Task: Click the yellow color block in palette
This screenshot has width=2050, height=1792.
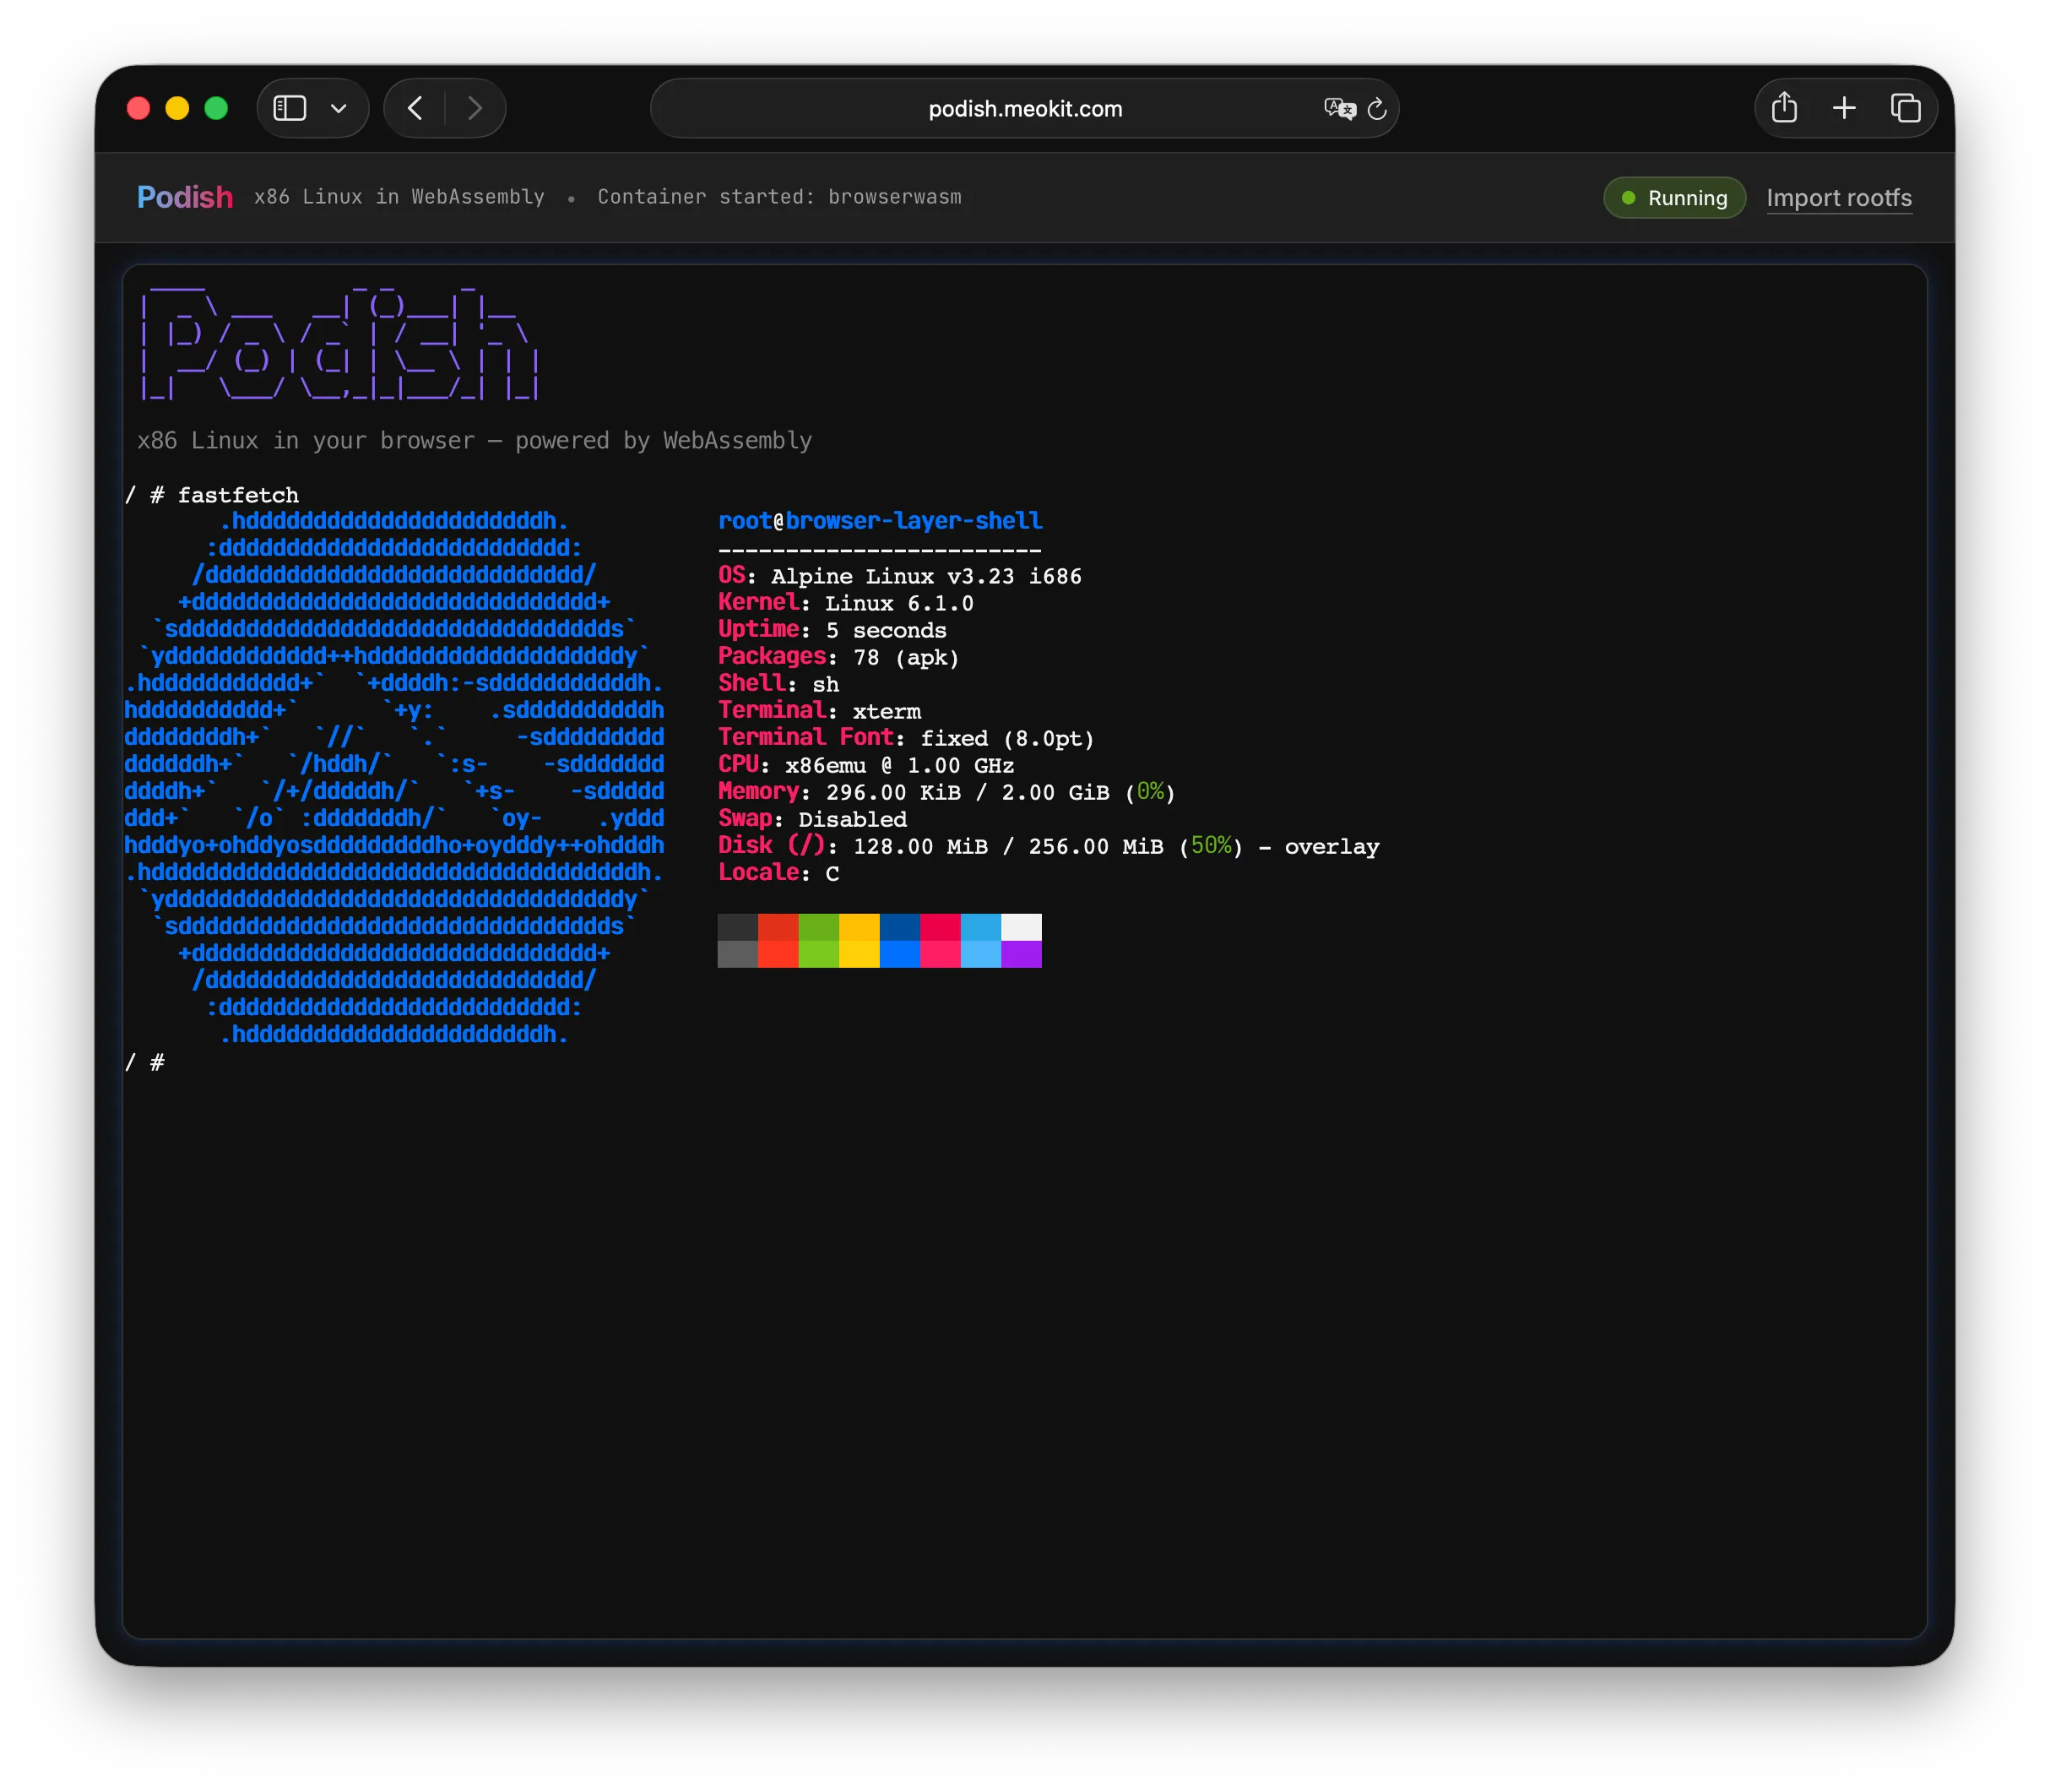Action: click(859, 927)
